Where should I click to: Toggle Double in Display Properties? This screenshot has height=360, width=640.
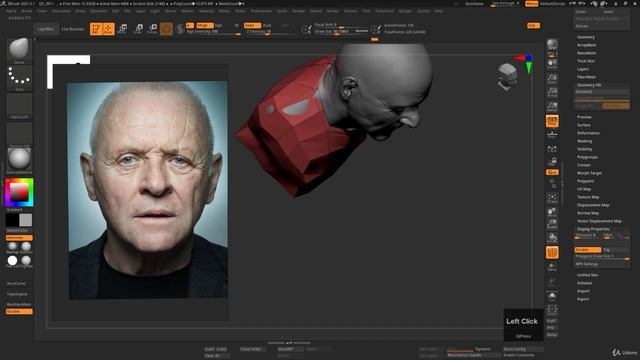point(587,250)
